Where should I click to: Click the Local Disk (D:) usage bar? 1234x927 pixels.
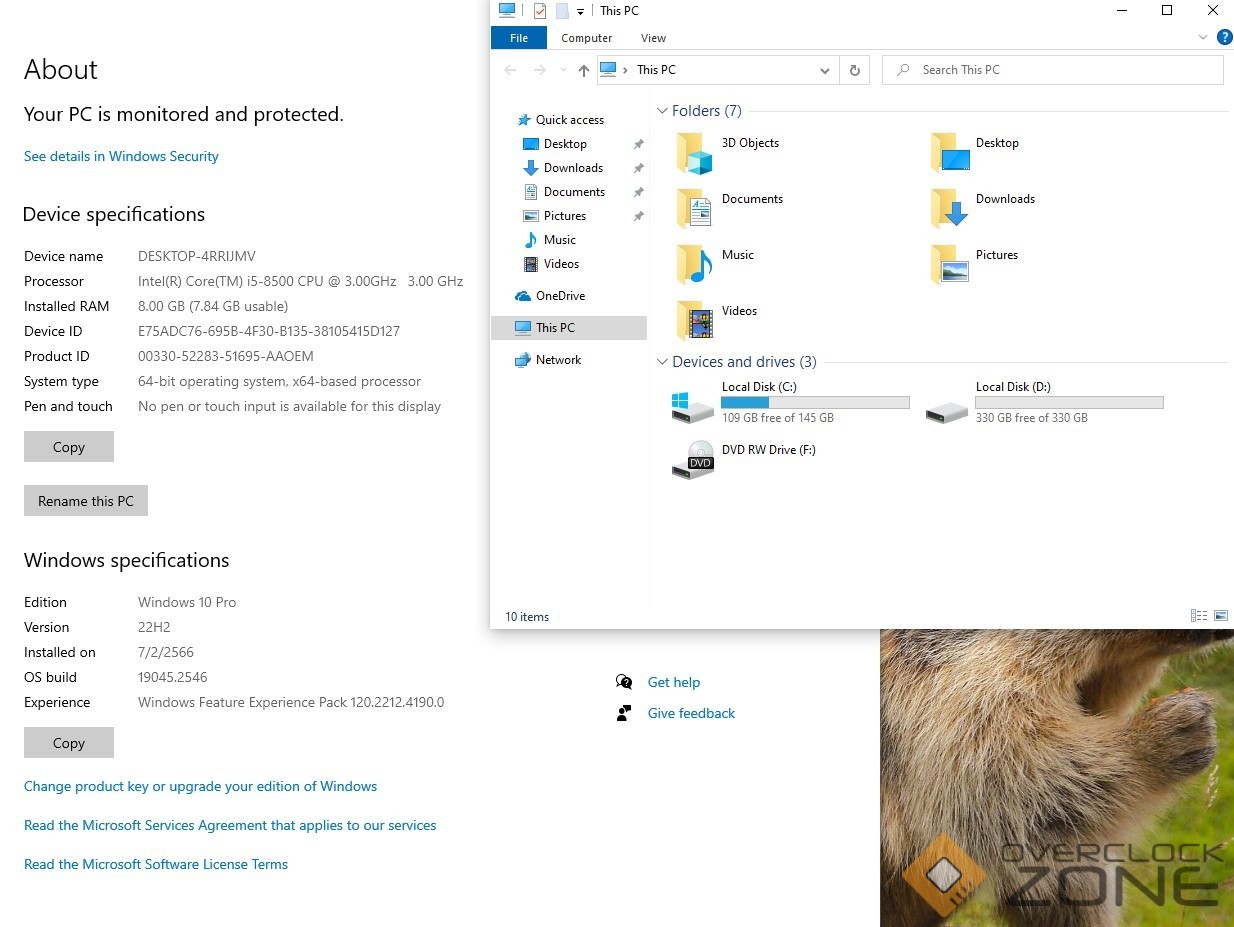coord(1070,403)
